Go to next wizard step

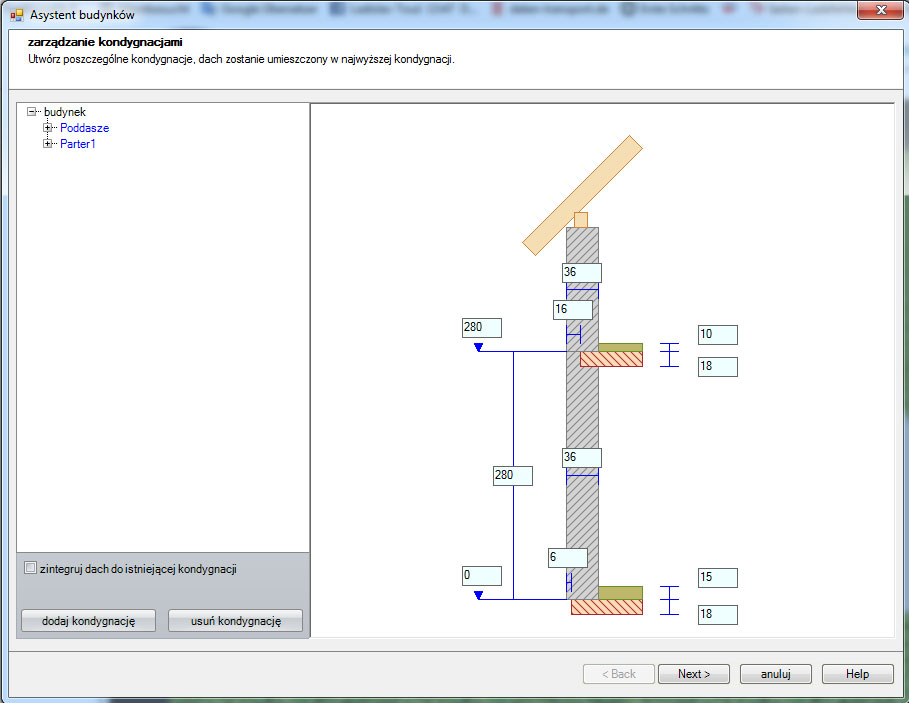tap(693, 674)
